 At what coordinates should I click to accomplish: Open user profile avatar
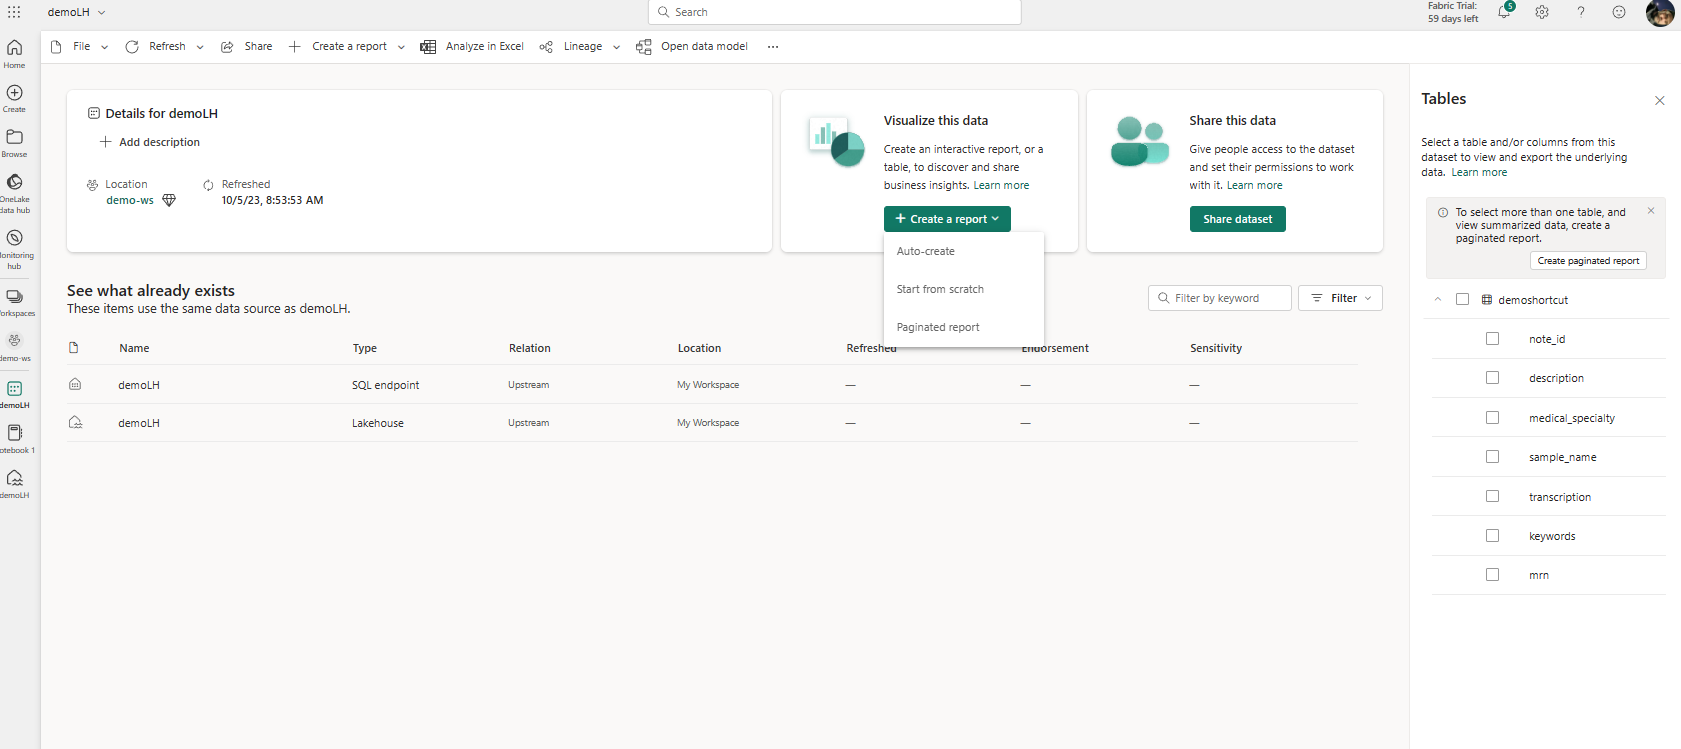[x=1660, y=13]
